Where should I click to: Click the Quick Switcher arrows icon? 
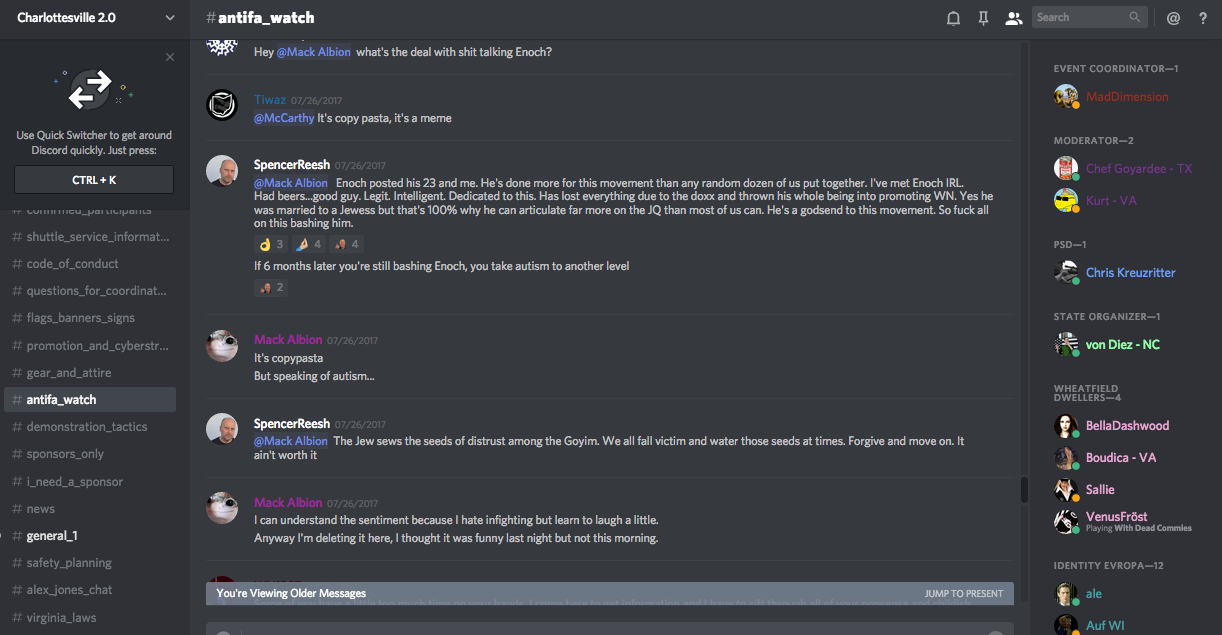click(x=91, y=90)
